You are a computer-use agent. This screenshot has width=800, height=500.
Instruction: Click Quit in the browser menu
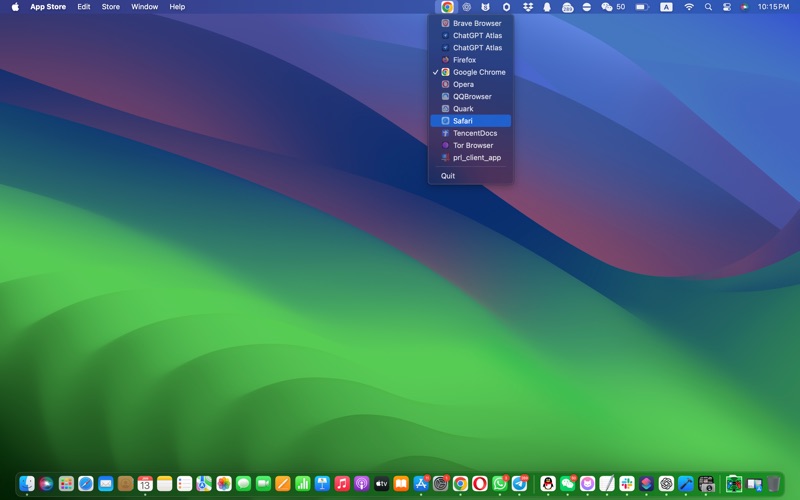click(448, 176)
